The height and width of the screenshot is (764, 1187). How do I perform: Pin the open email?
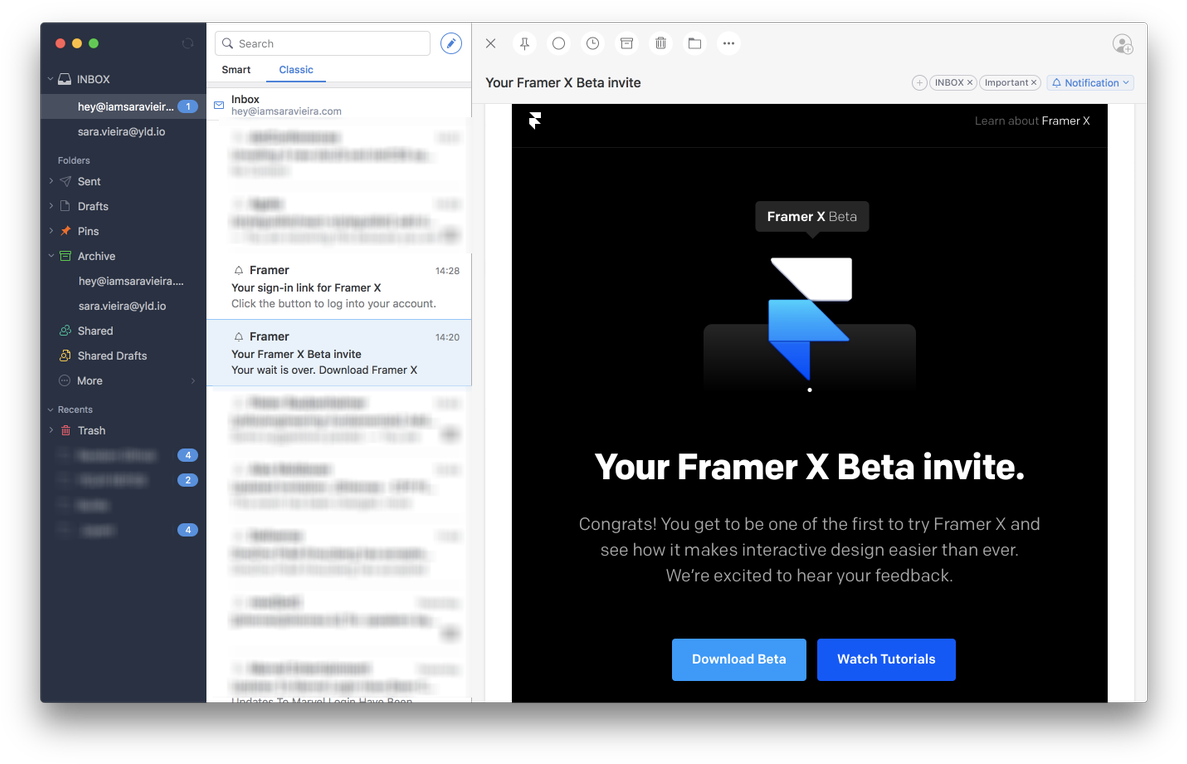coord(524,44)
